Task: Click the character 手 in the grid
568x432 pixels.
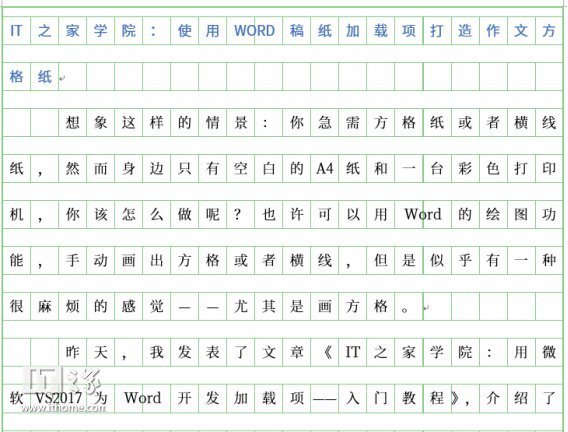Action: (72, 260)
